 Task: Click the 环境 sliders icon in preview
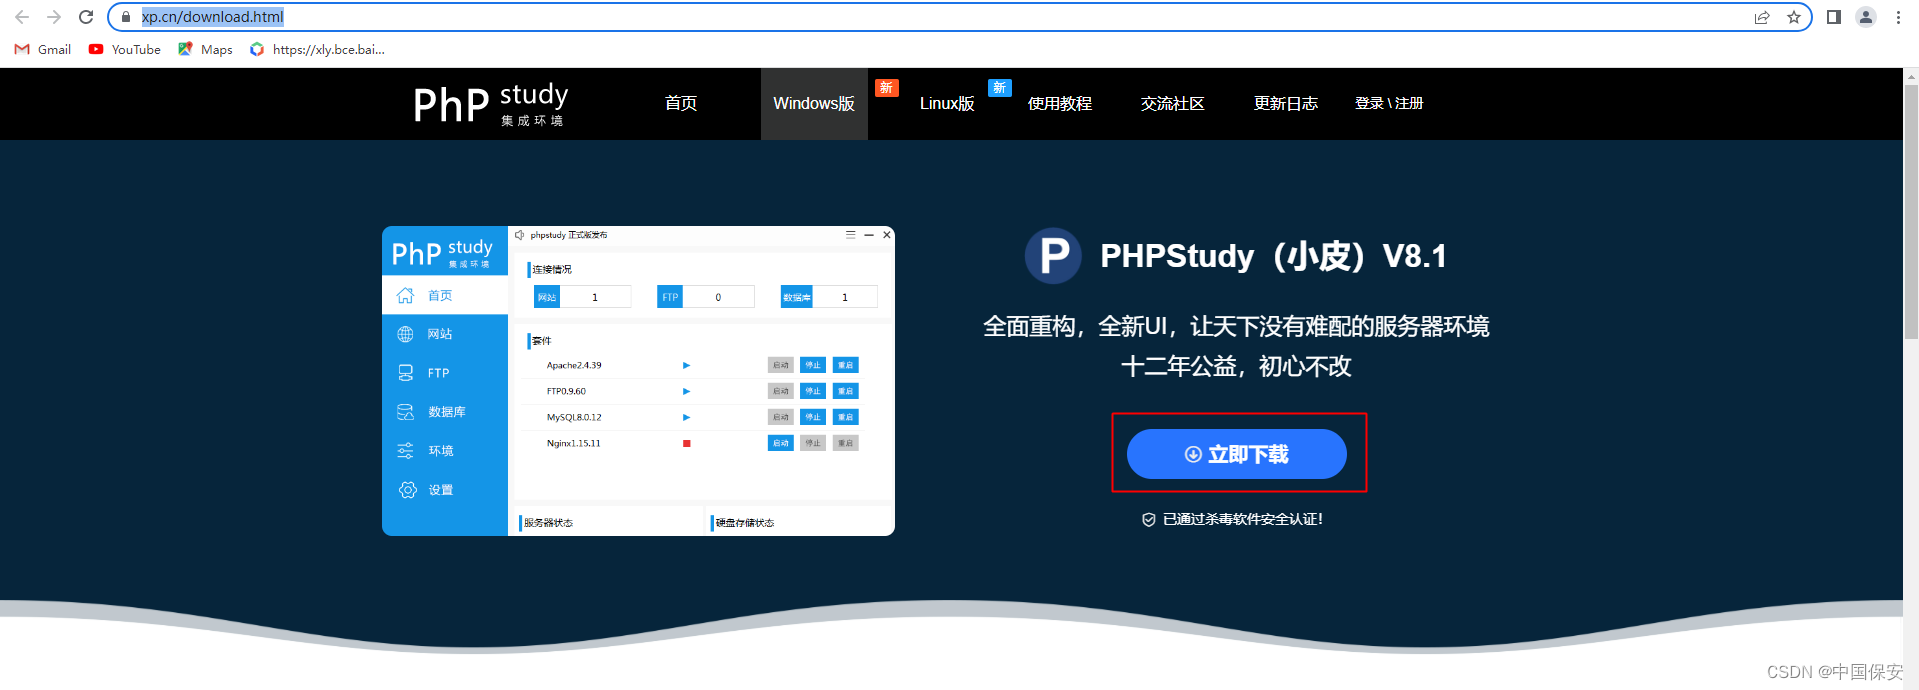pyautogui.click(x=405, y=451)
